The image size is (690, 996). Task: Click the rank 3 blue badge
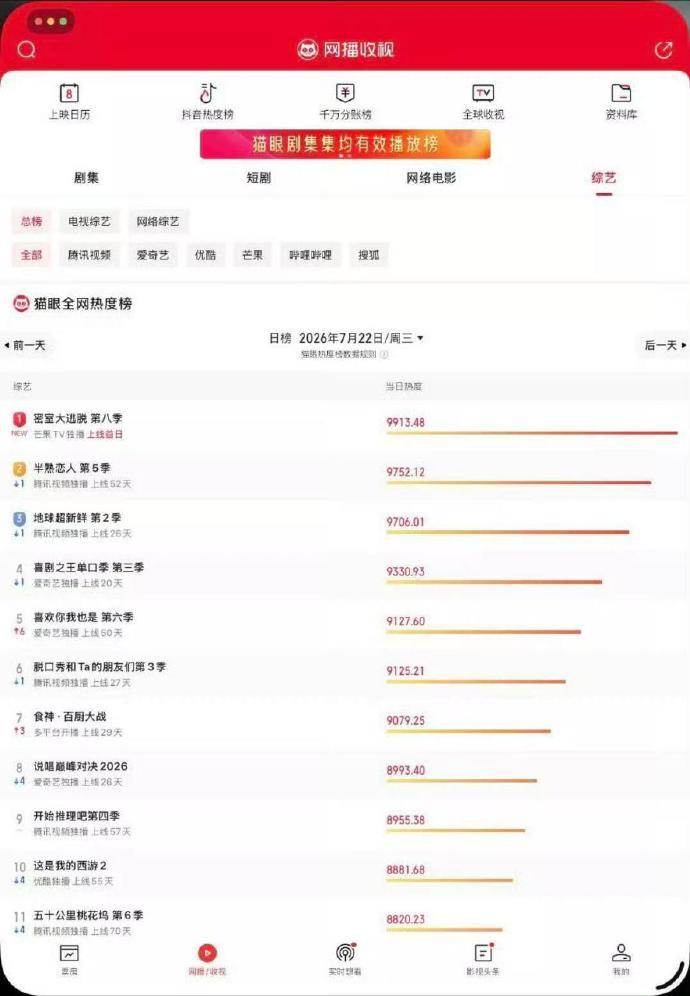19,518
